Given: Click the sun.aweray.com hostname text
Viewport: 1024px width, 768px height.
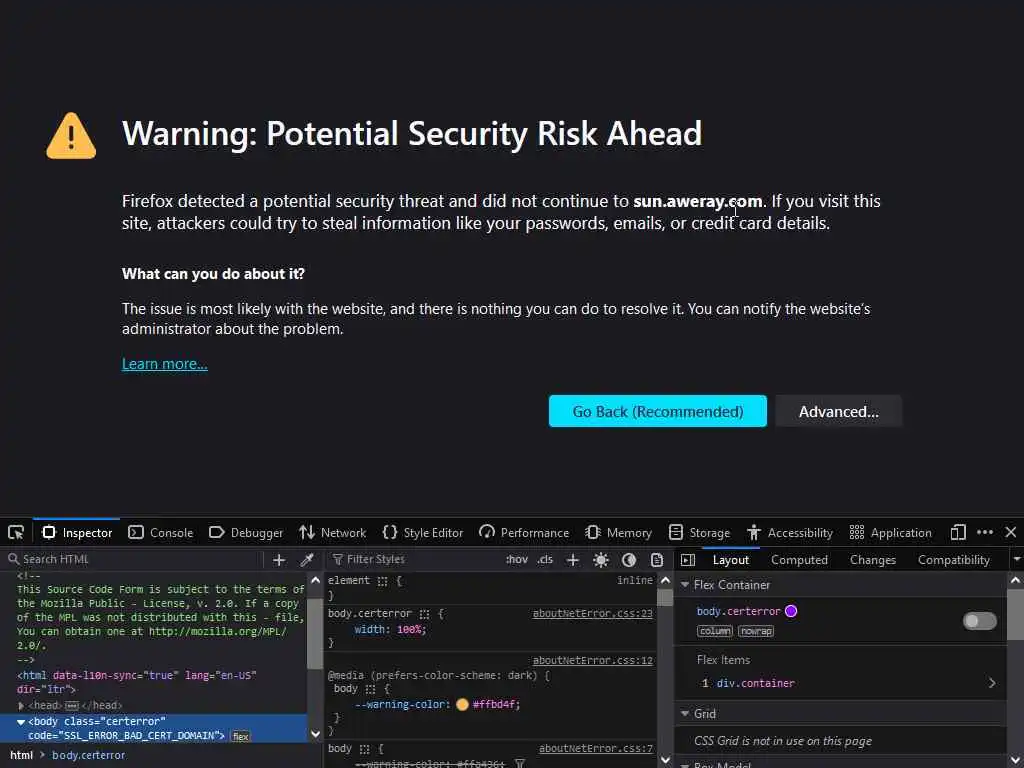Looking at the screenshot, I should pyautogui.click(x=697, y=201).
